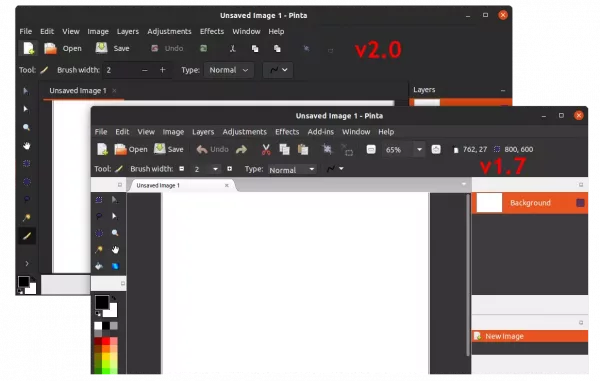Select the Zoom magnifier in the v2.0 toolbox

(x=26, y=127)
